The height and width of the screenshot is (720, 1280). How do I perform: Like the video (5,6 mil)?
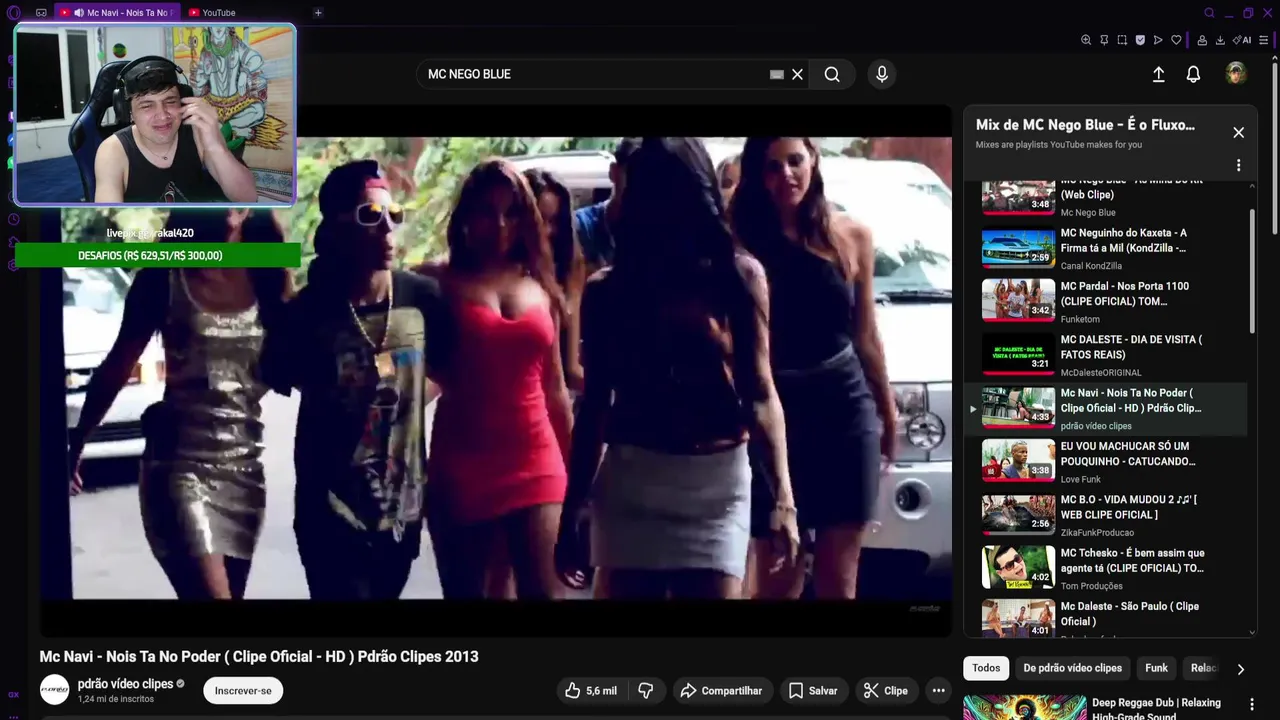pos(591,690)
